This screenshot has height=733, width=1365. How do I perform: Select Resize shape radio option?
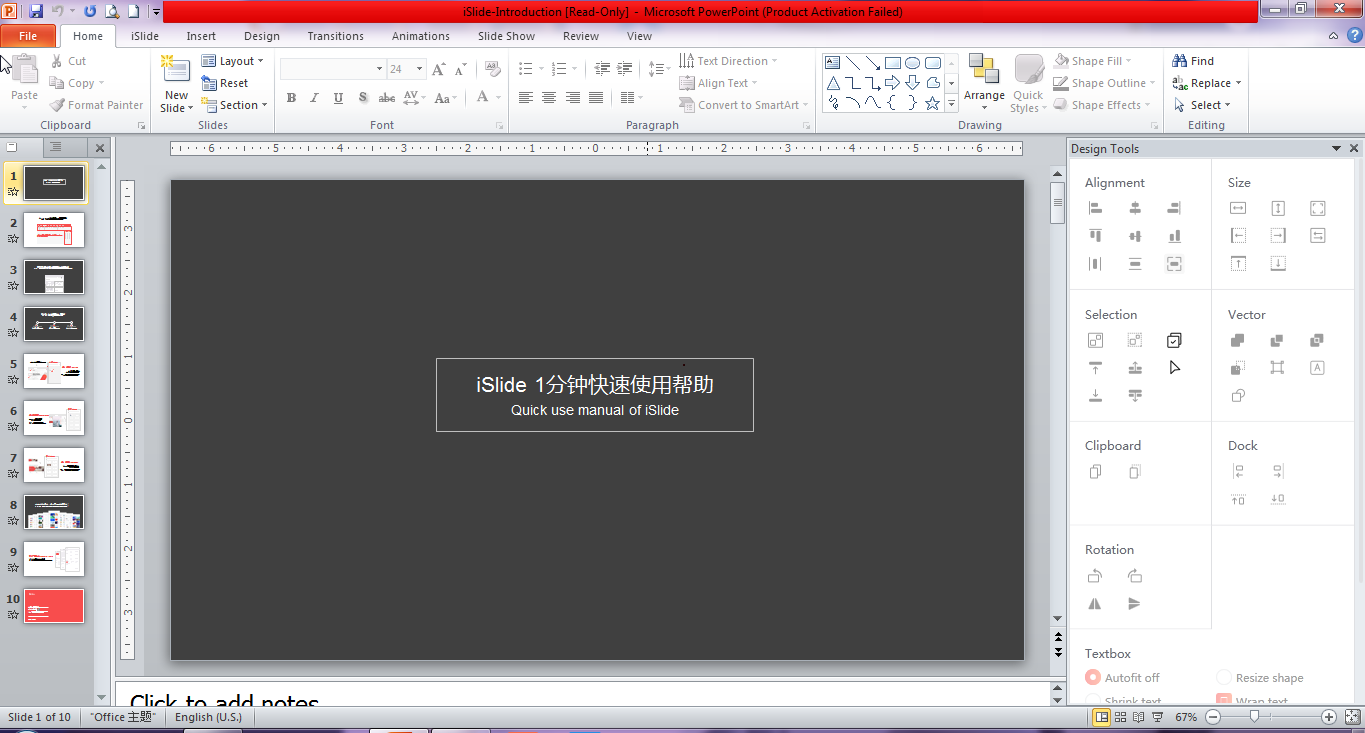(1224, 678)
